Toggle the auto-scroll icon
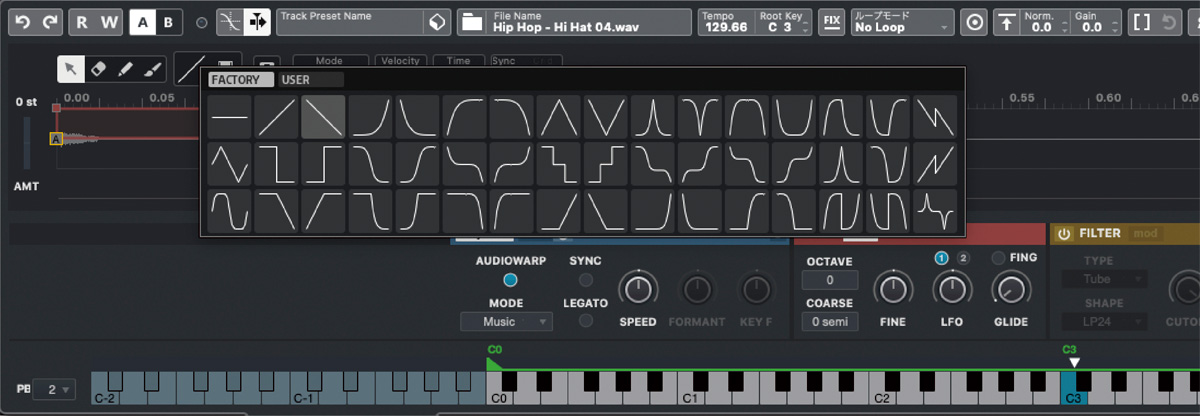This screenshot has width=1200, height=416. click(x=258, y=22)
